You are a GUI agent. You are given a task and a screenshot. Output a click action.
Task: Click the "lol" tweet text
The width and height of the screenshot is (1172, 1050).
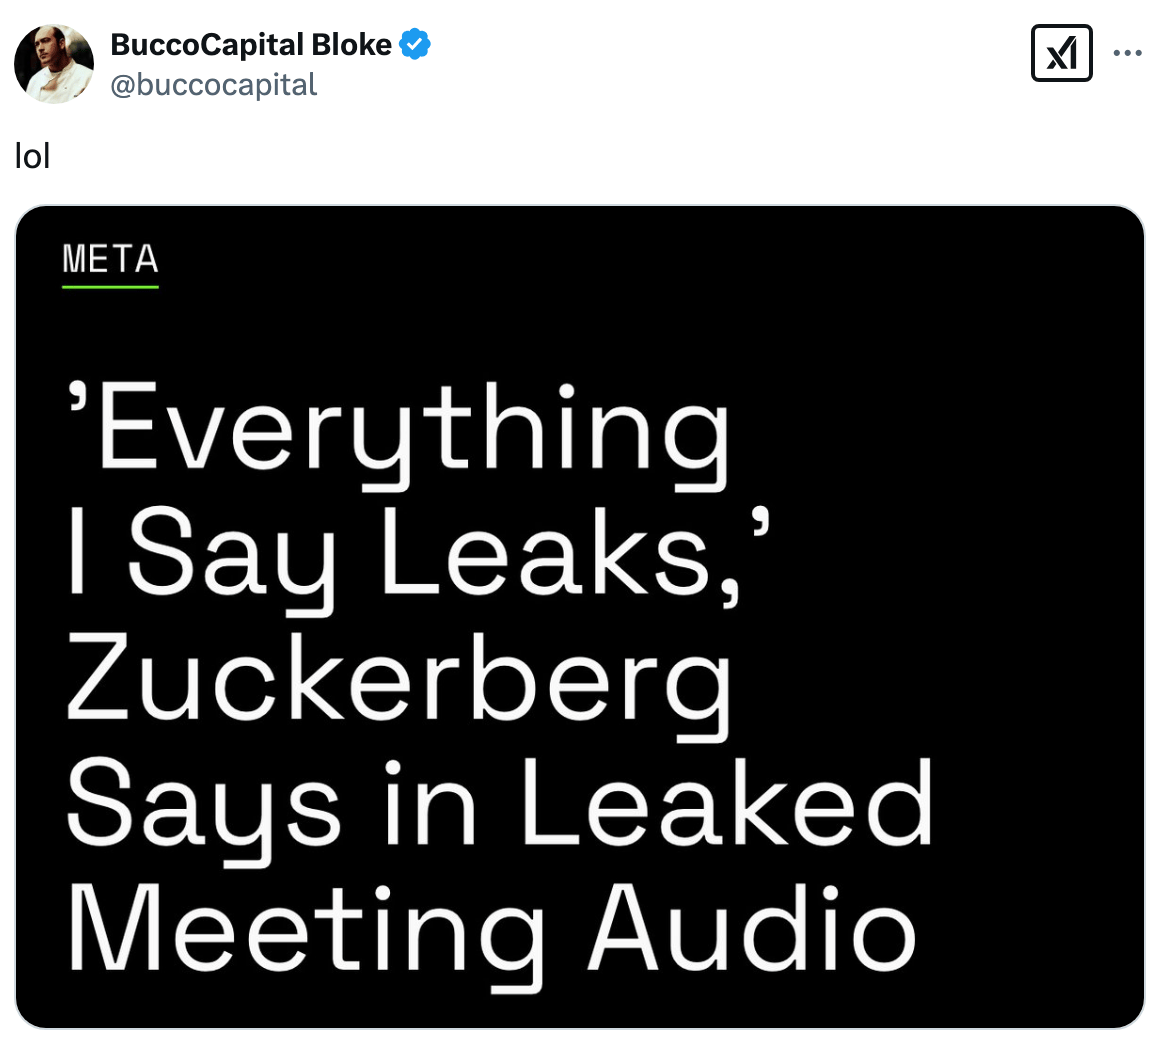33,157
